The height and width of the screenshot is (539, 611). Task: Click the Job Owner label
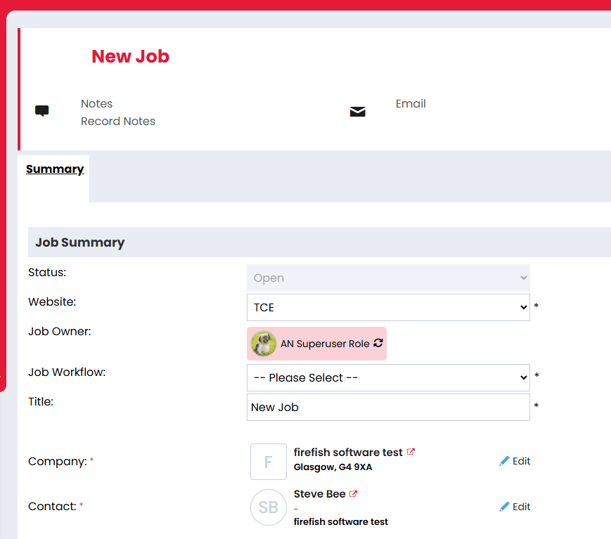click(x=60, y=331)
